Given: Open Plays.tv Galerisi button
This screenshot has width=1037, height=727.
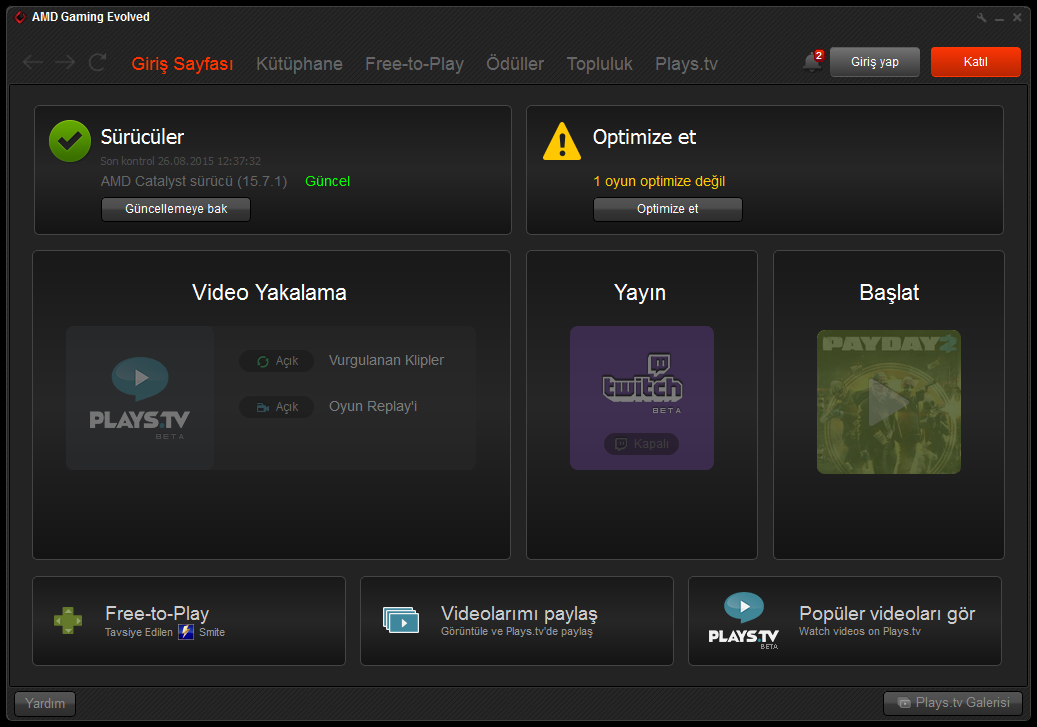Looking at the screenshot, I should point(953,703).
